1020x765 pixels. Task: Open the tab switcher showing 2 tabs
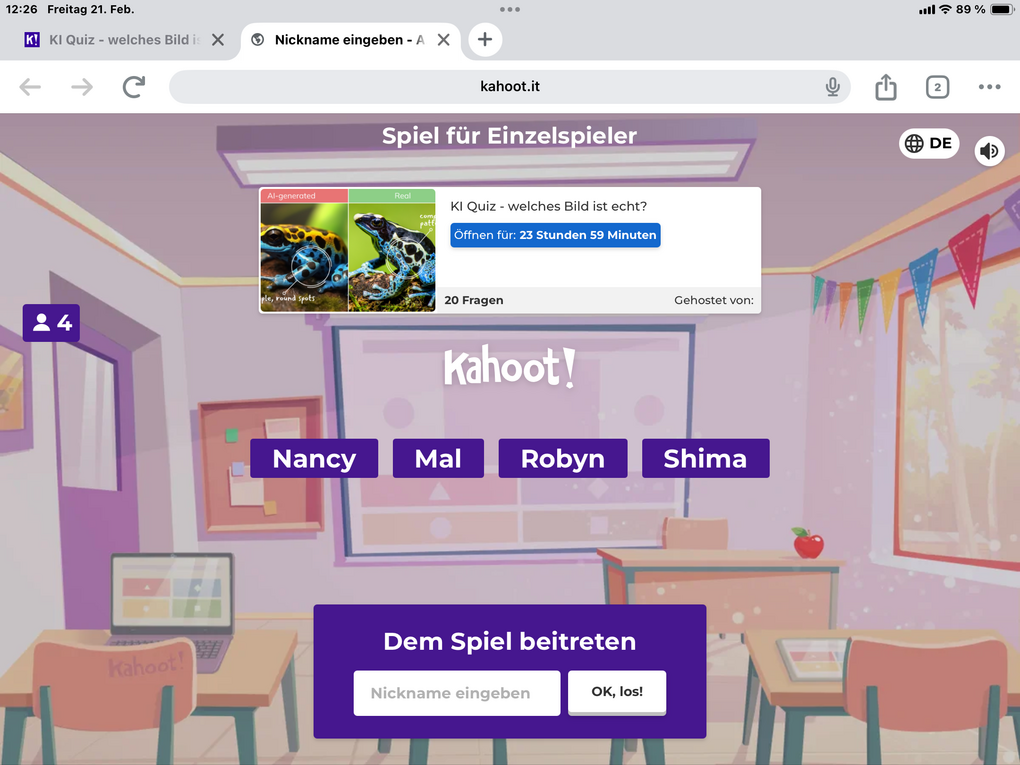[x=937, y=87]
